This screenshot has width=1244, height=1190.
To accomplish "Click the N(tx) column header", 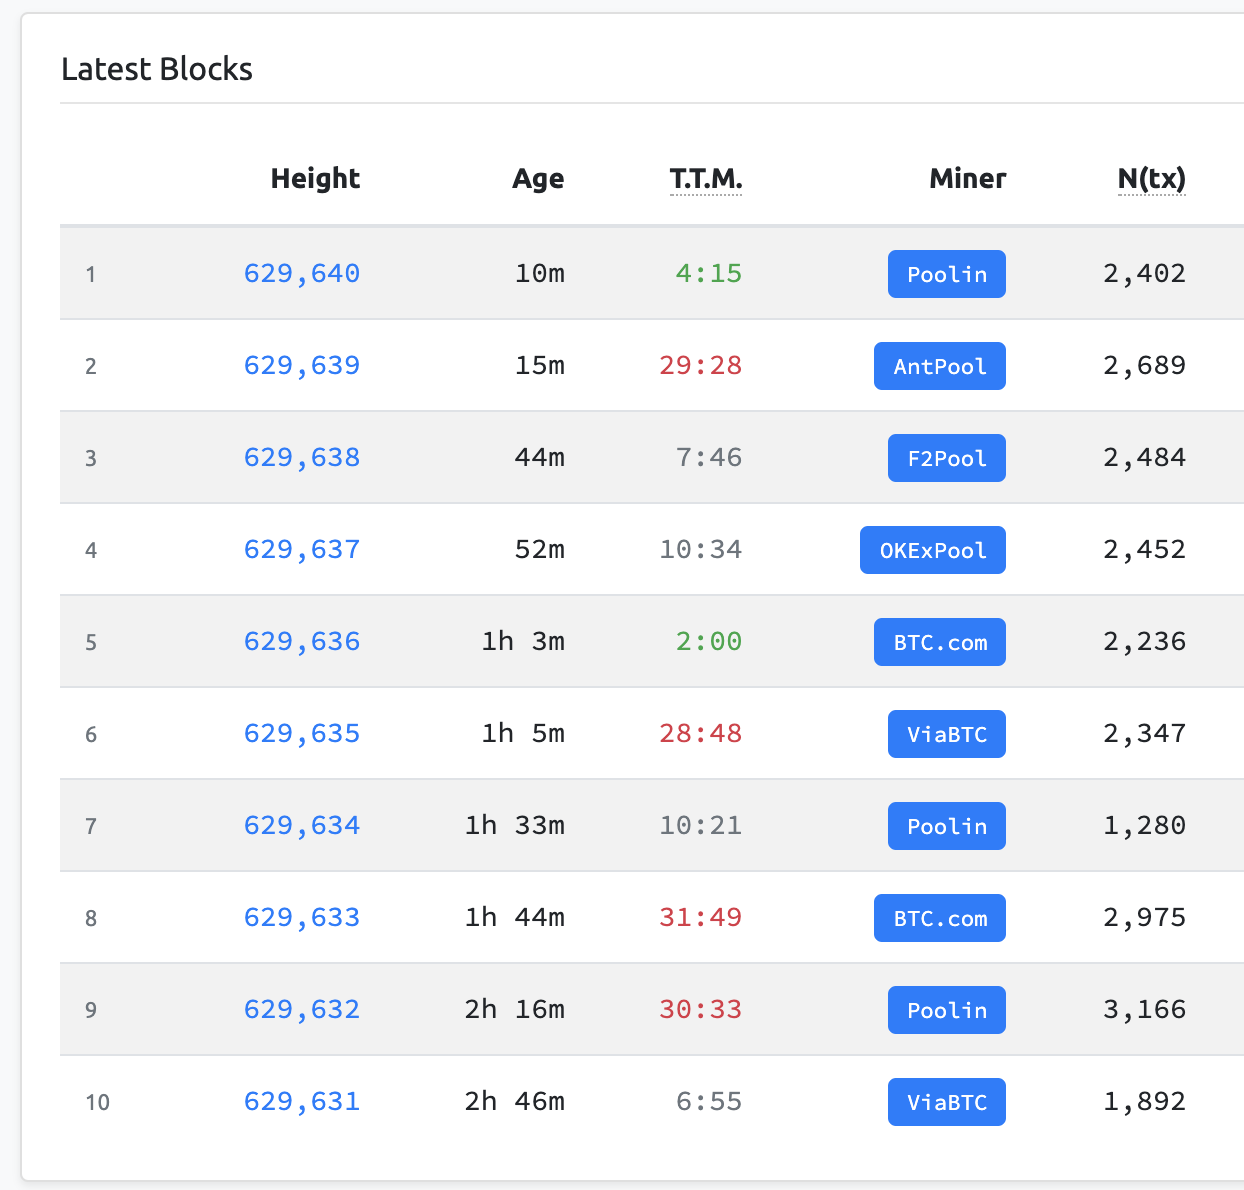I will pyautogui.click(x=1152, y=178).
